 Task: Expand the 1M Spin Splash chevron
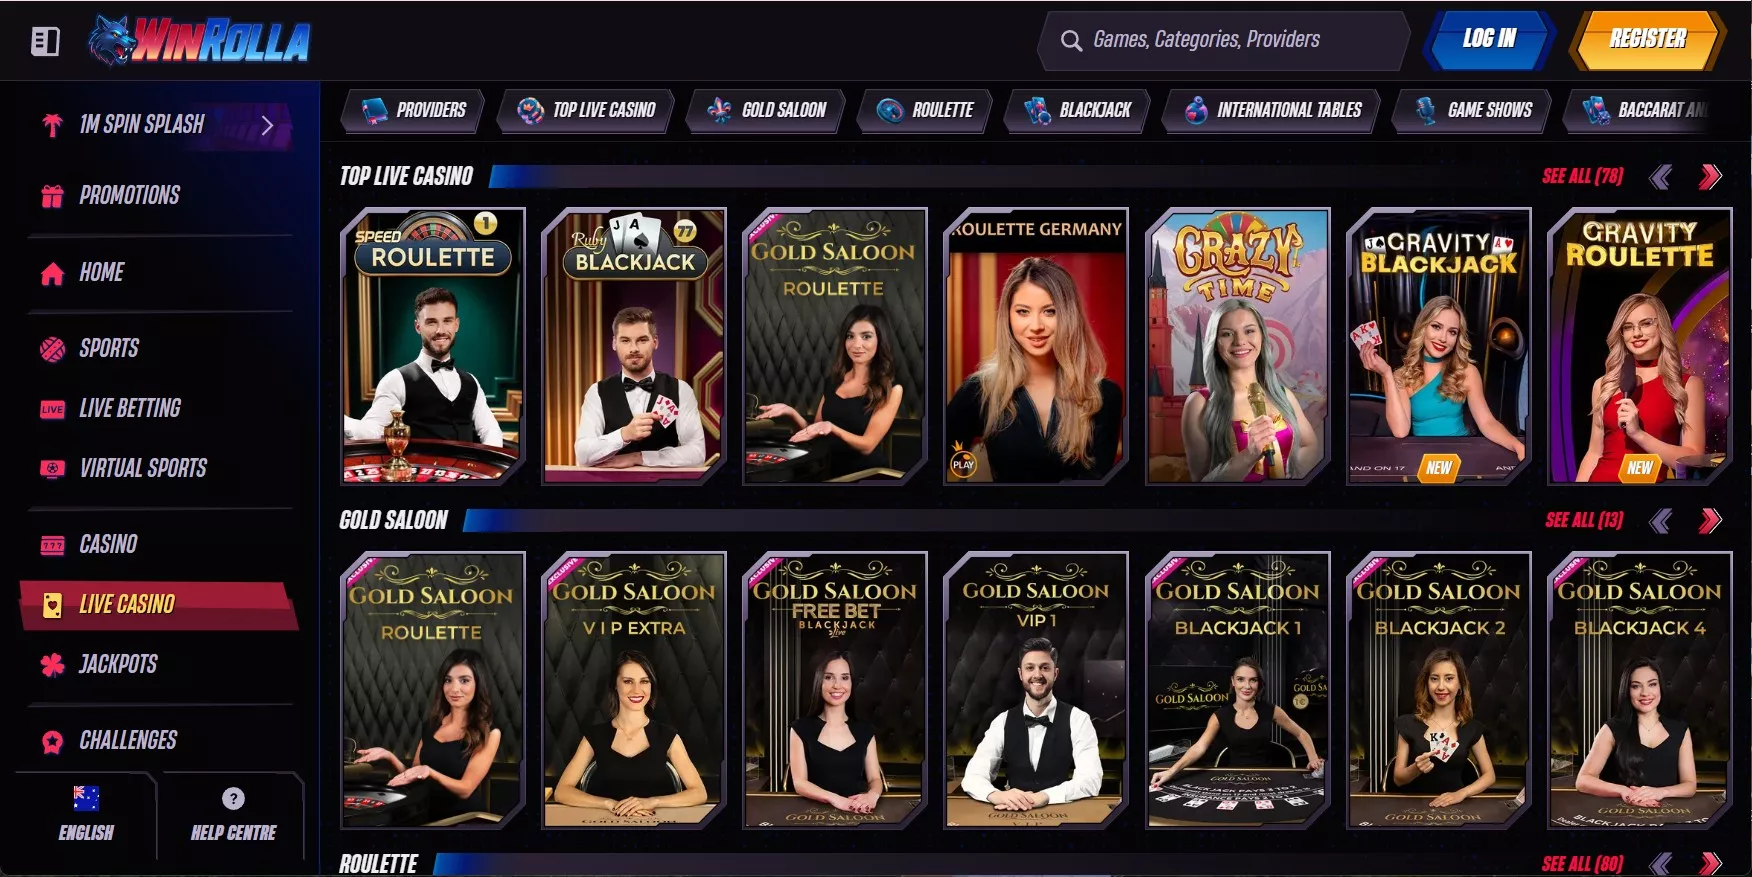pos(267,125)
